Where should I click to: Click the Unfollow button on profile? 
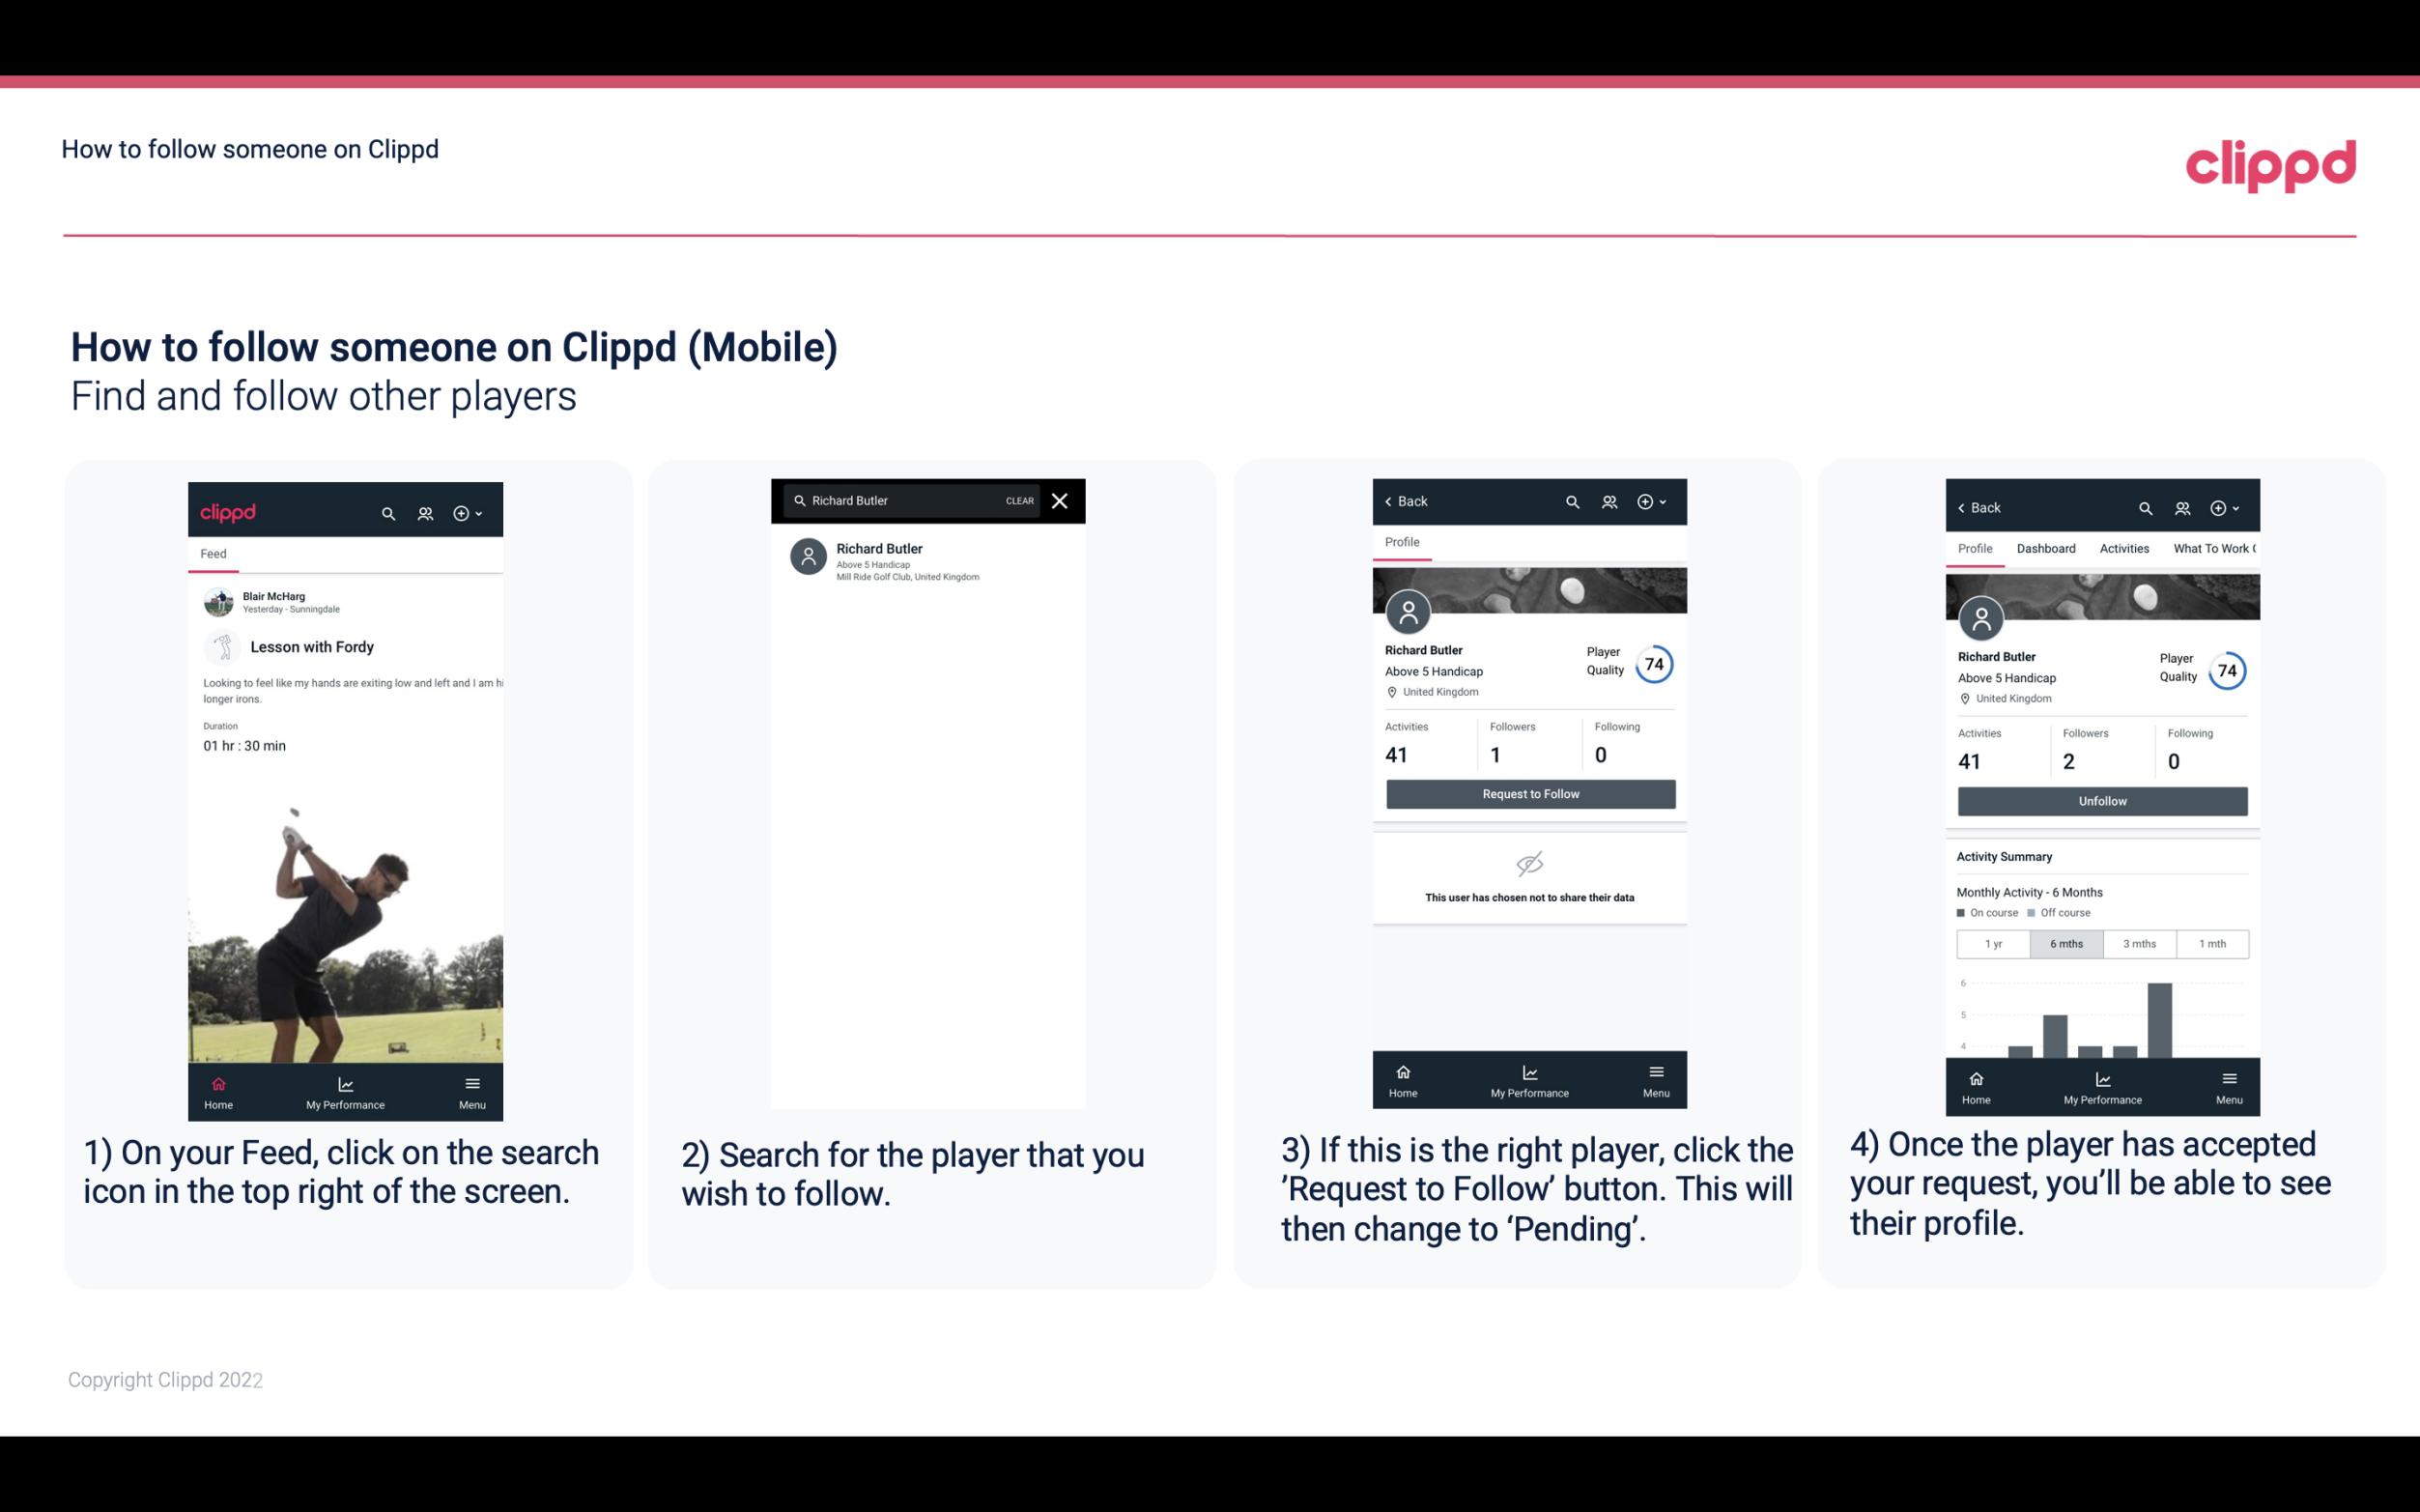tap(2099, 800)
